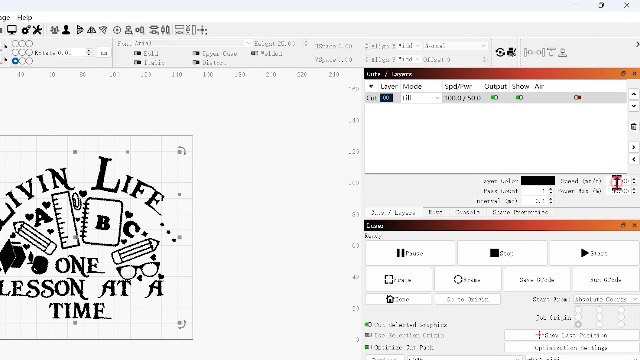Toggle Optimize Cut Path switch
640x360 pixels.
(x=368, y=347)
